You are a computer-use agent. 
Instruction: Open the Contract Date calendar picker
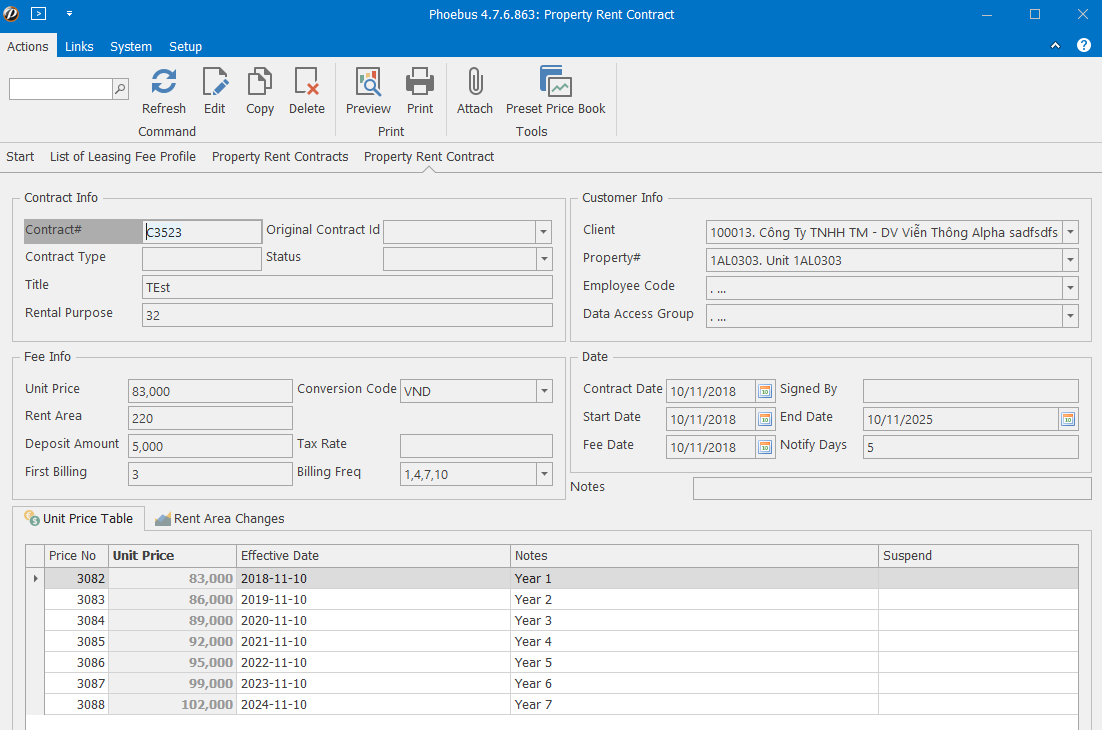tap(765, 391)
